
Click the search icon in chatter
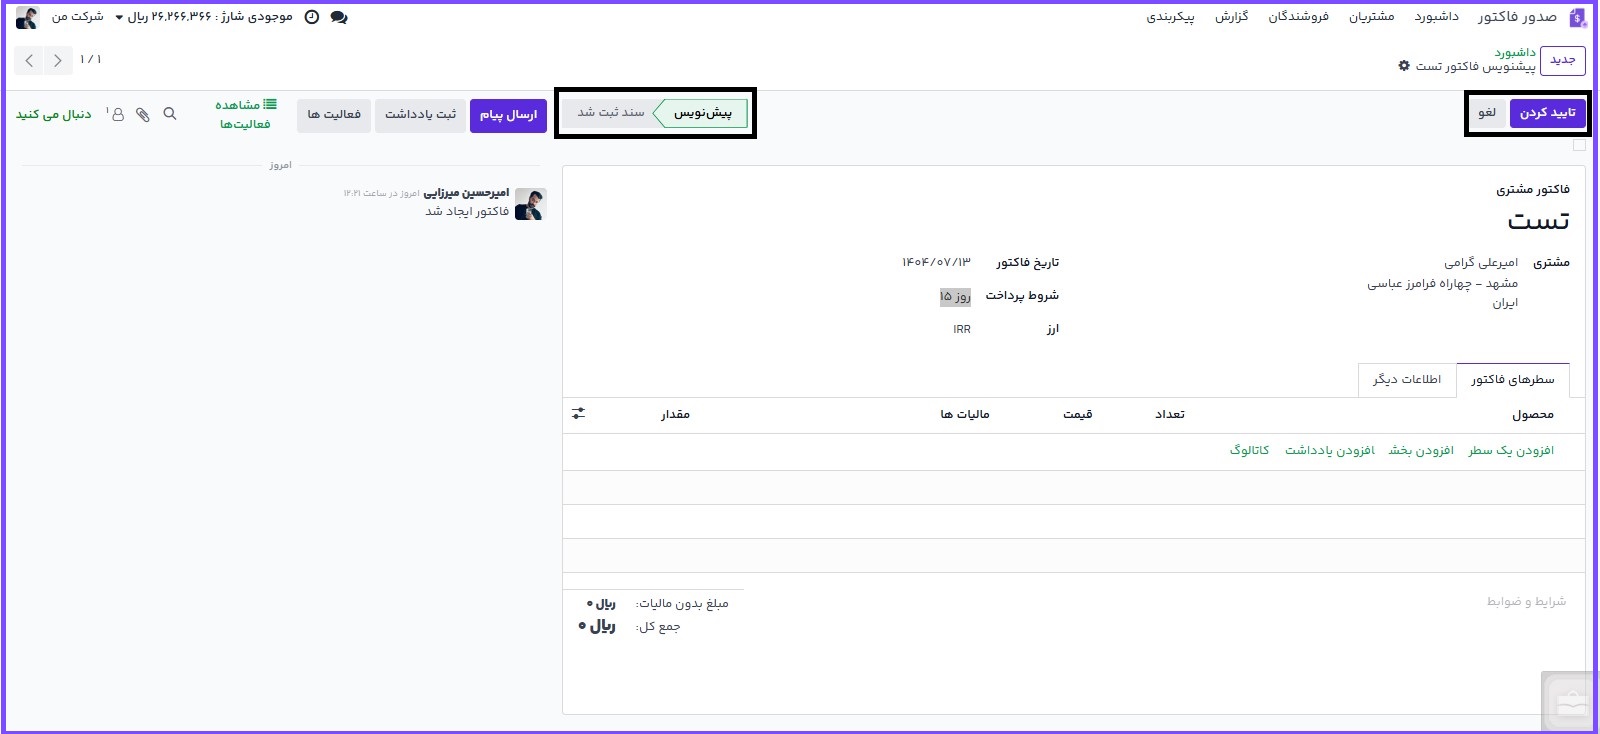point(170,114)
